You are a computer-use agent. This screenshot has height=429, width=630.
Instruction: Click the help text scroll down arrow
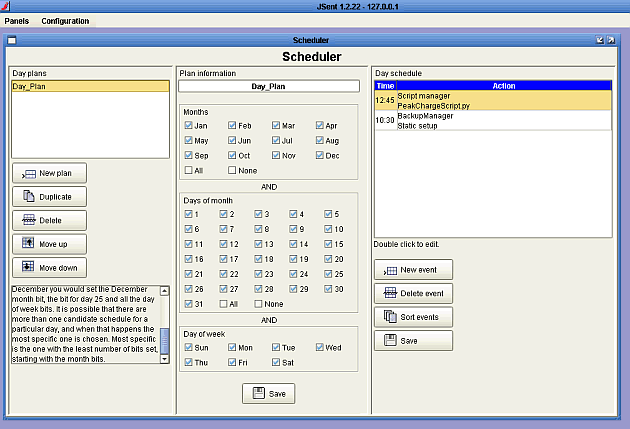pos(165,359)
